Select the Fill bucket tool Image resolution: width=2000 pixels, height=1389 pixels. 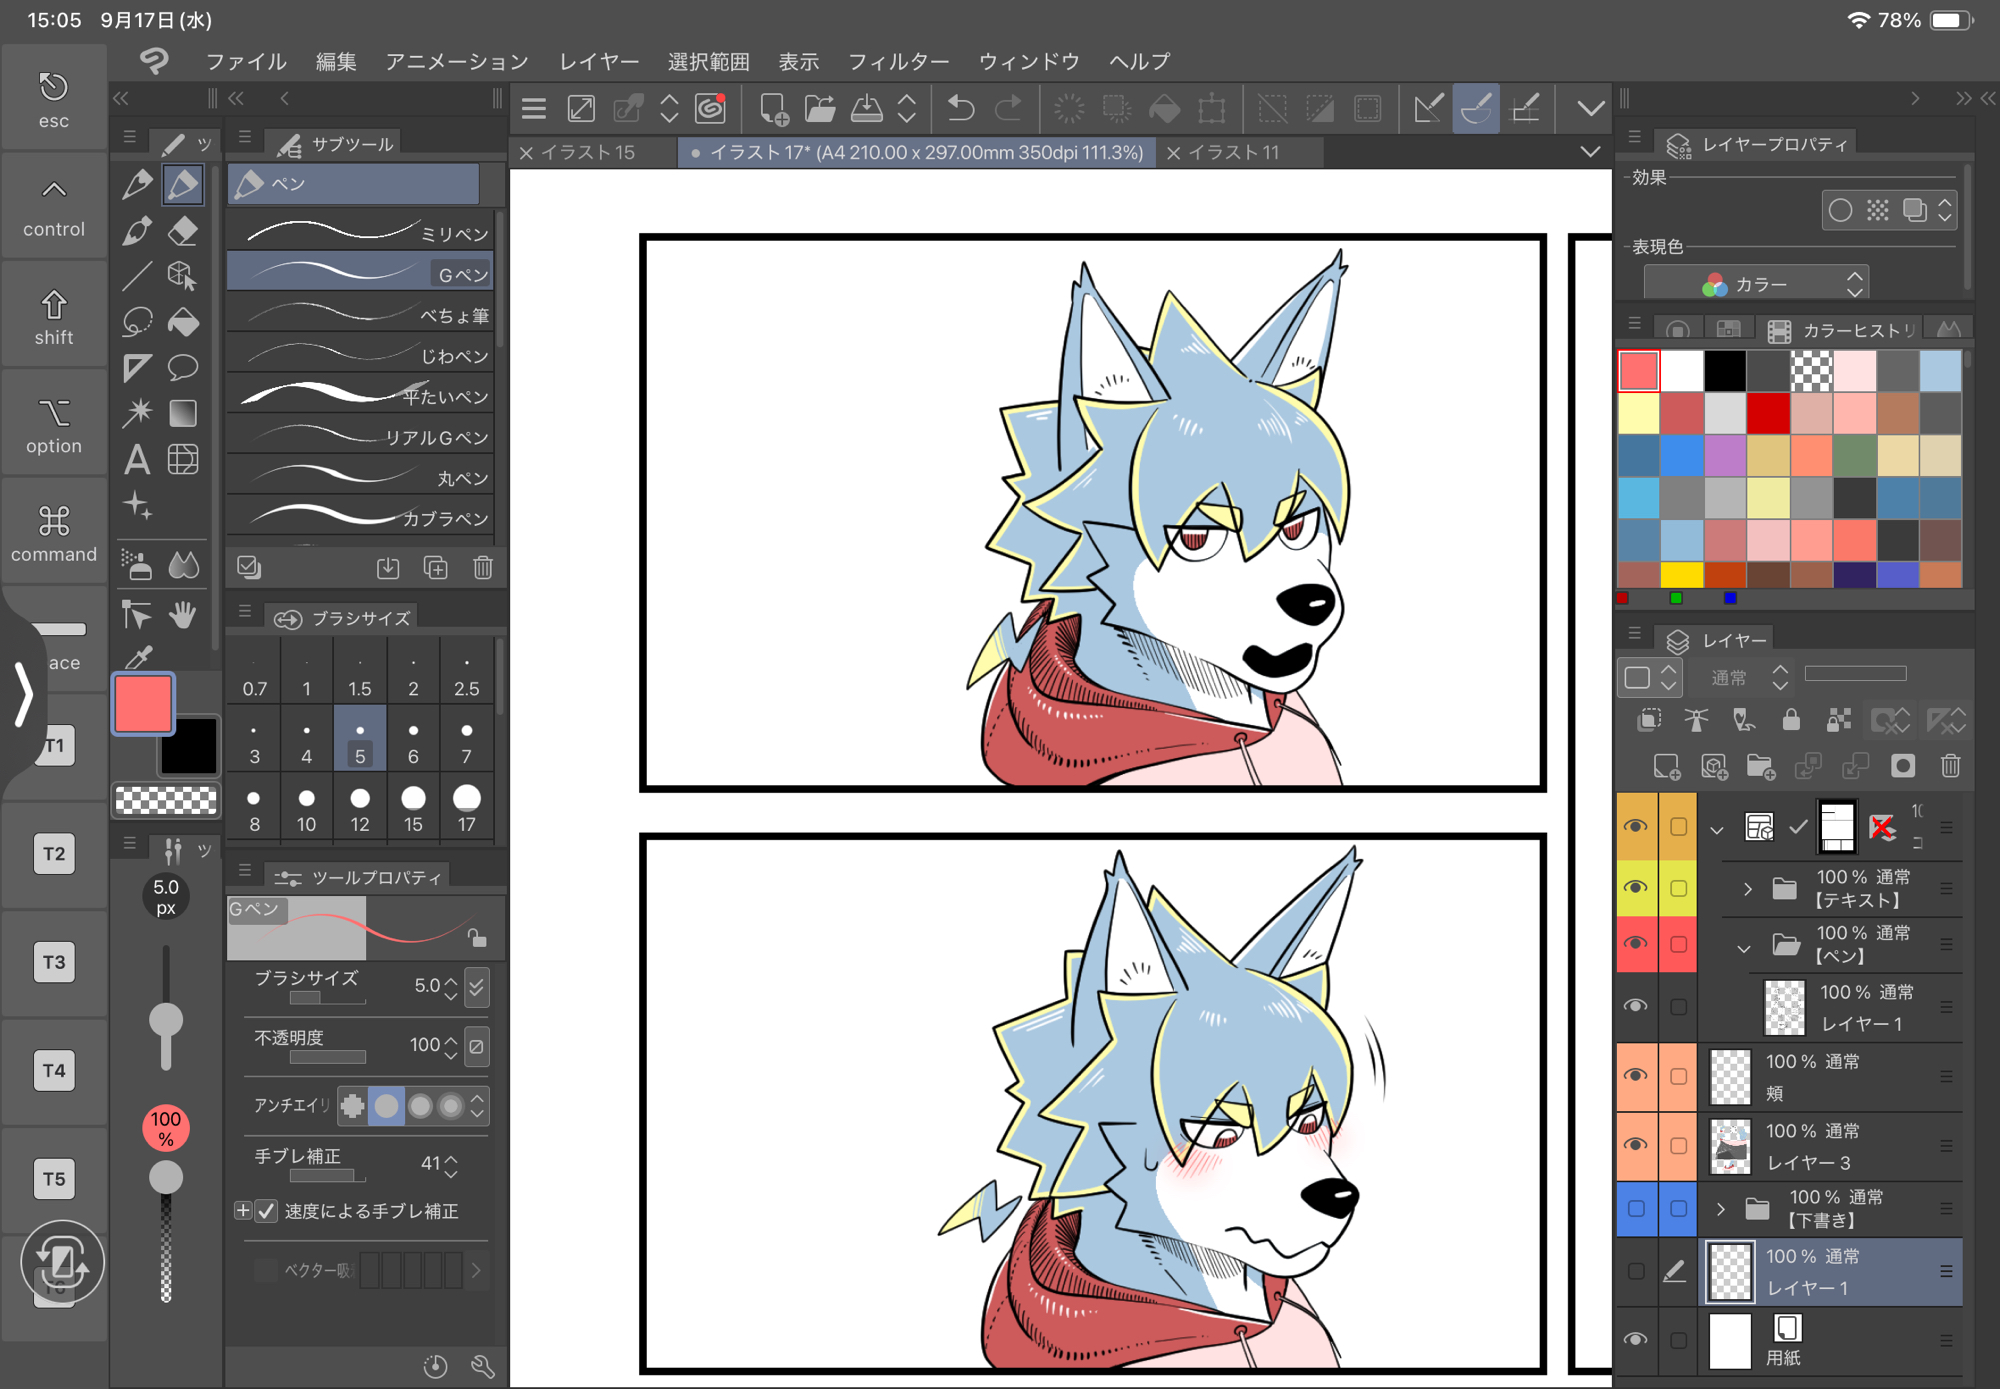click(182, 322)
